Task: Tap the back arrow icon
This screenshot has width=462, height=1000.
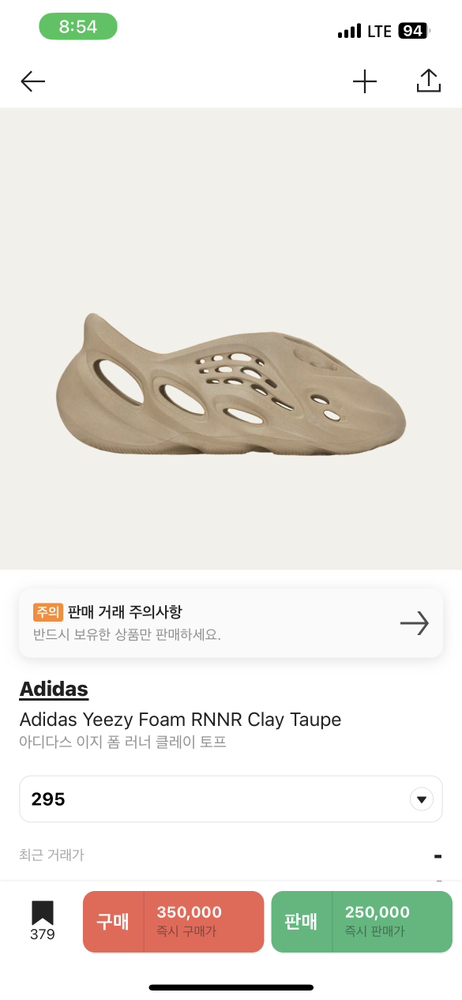Action: (x=33, y=82)
